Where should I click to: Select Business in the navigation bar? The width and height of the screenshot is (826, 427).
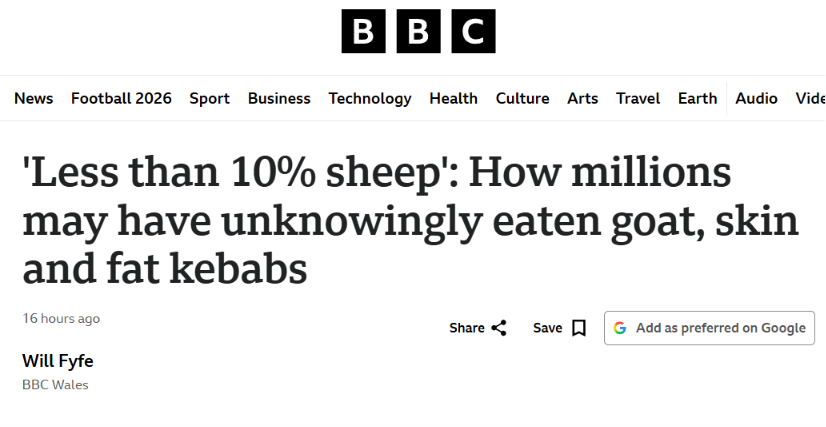[279, 98]
